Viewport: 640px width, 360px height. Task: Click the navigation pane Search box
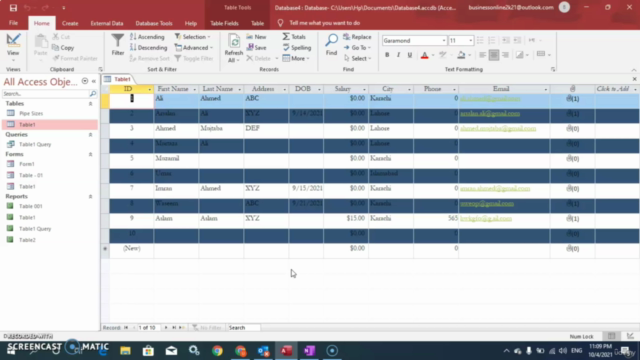coord(45,94)
